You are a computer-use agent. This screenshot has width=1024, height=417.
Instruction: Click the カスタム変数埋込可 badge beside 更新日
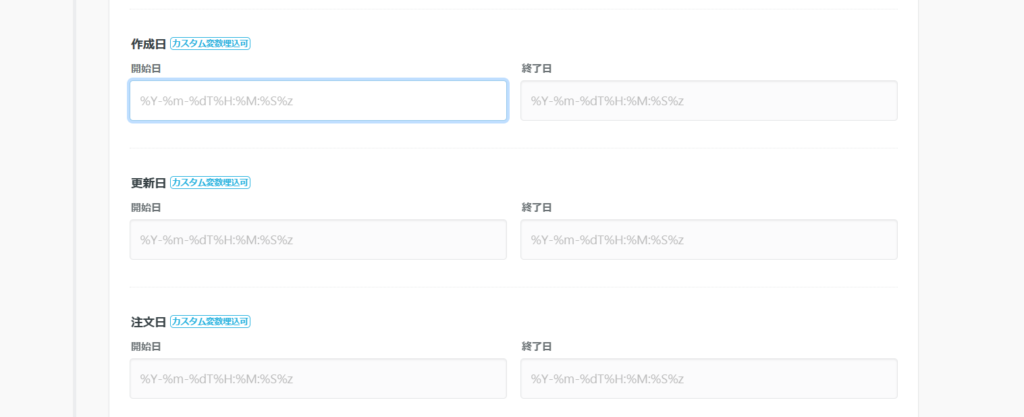tap(210, 183)
